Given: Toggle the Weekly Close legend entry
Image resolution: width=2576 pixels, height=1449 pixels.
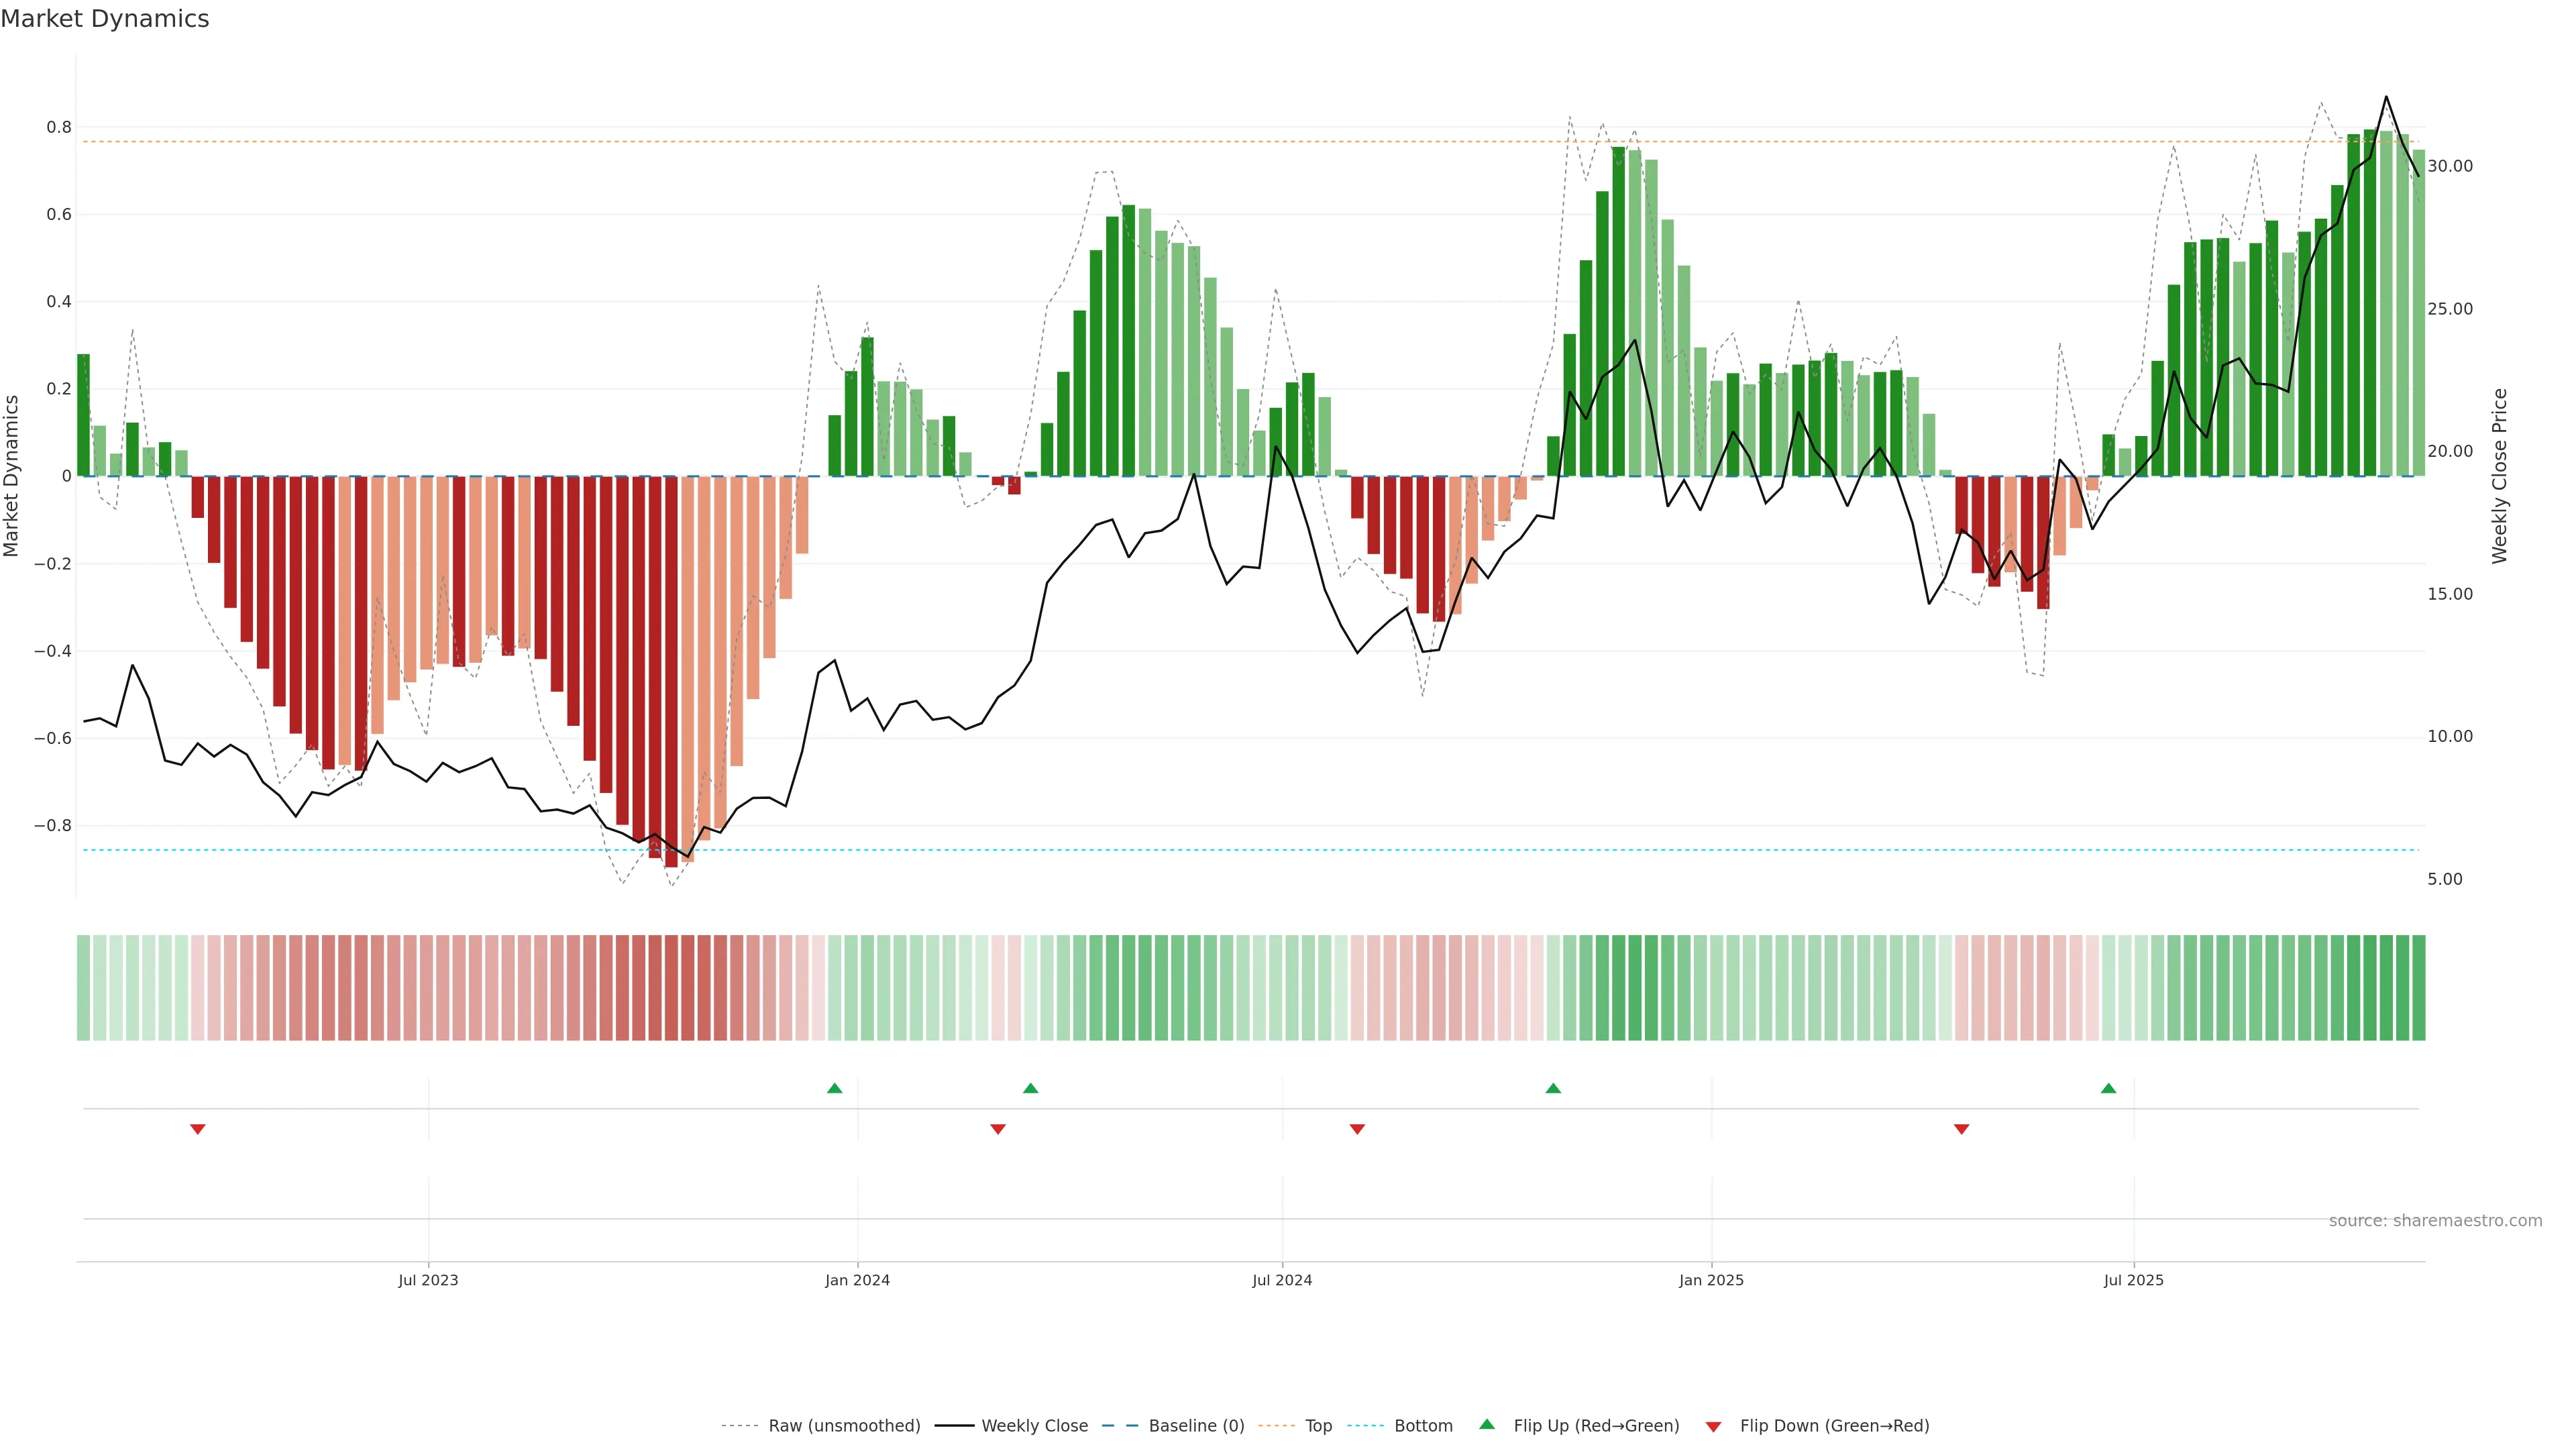Looking at the screenshot, I should (1034, 1426).
